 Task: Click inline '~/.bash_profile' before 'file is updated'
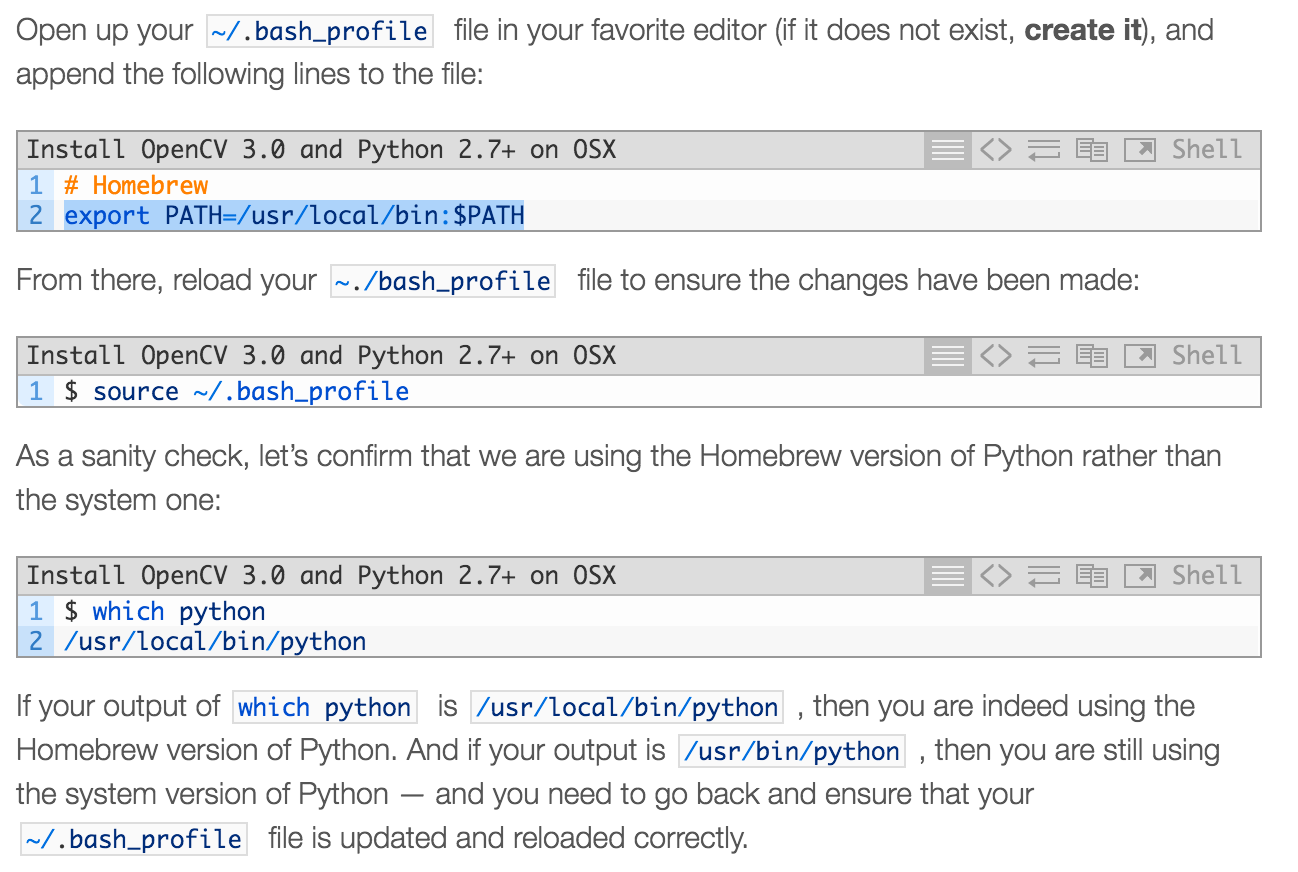pos(134,839)
